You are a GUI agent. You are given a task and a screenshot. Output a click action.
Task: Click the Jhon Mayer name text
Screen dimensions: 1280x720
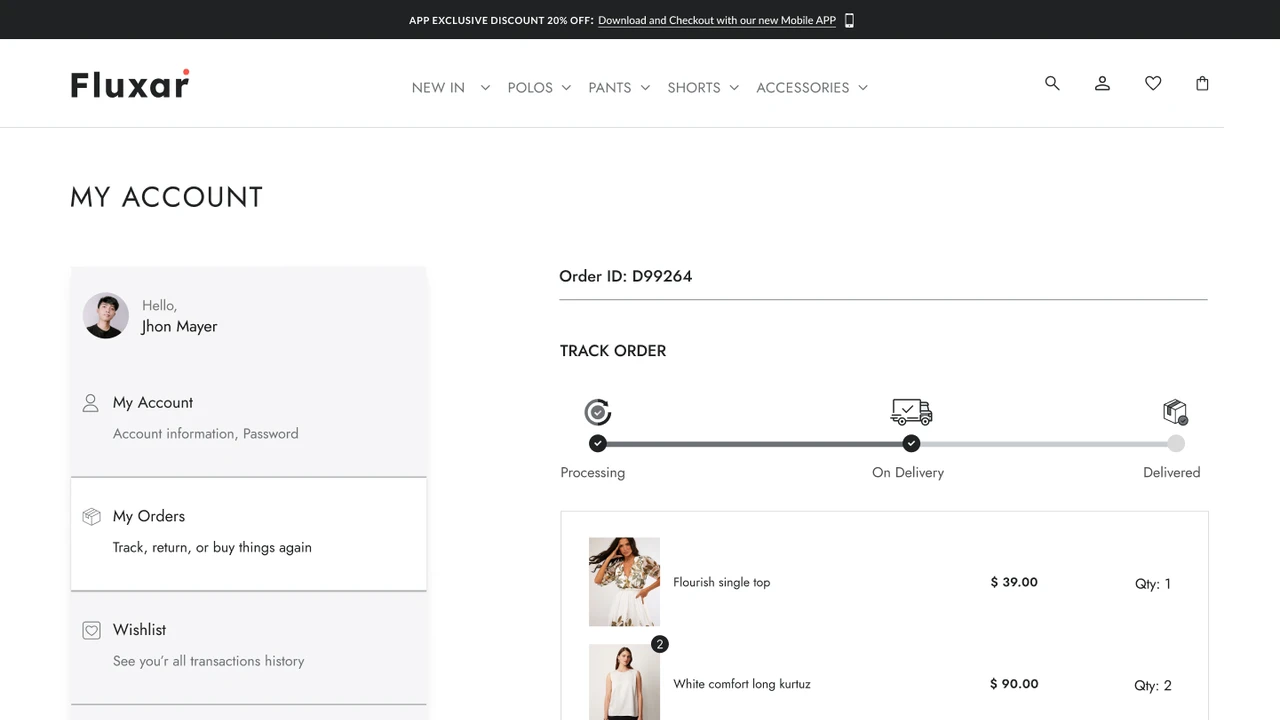click(179, 327)
